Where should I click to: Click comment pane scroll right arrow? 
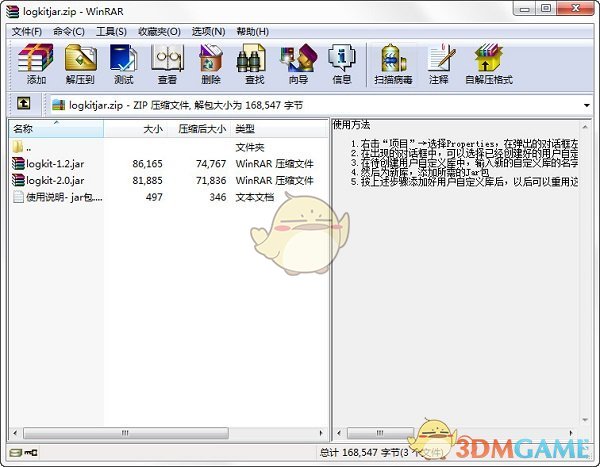tap(571, 433)
